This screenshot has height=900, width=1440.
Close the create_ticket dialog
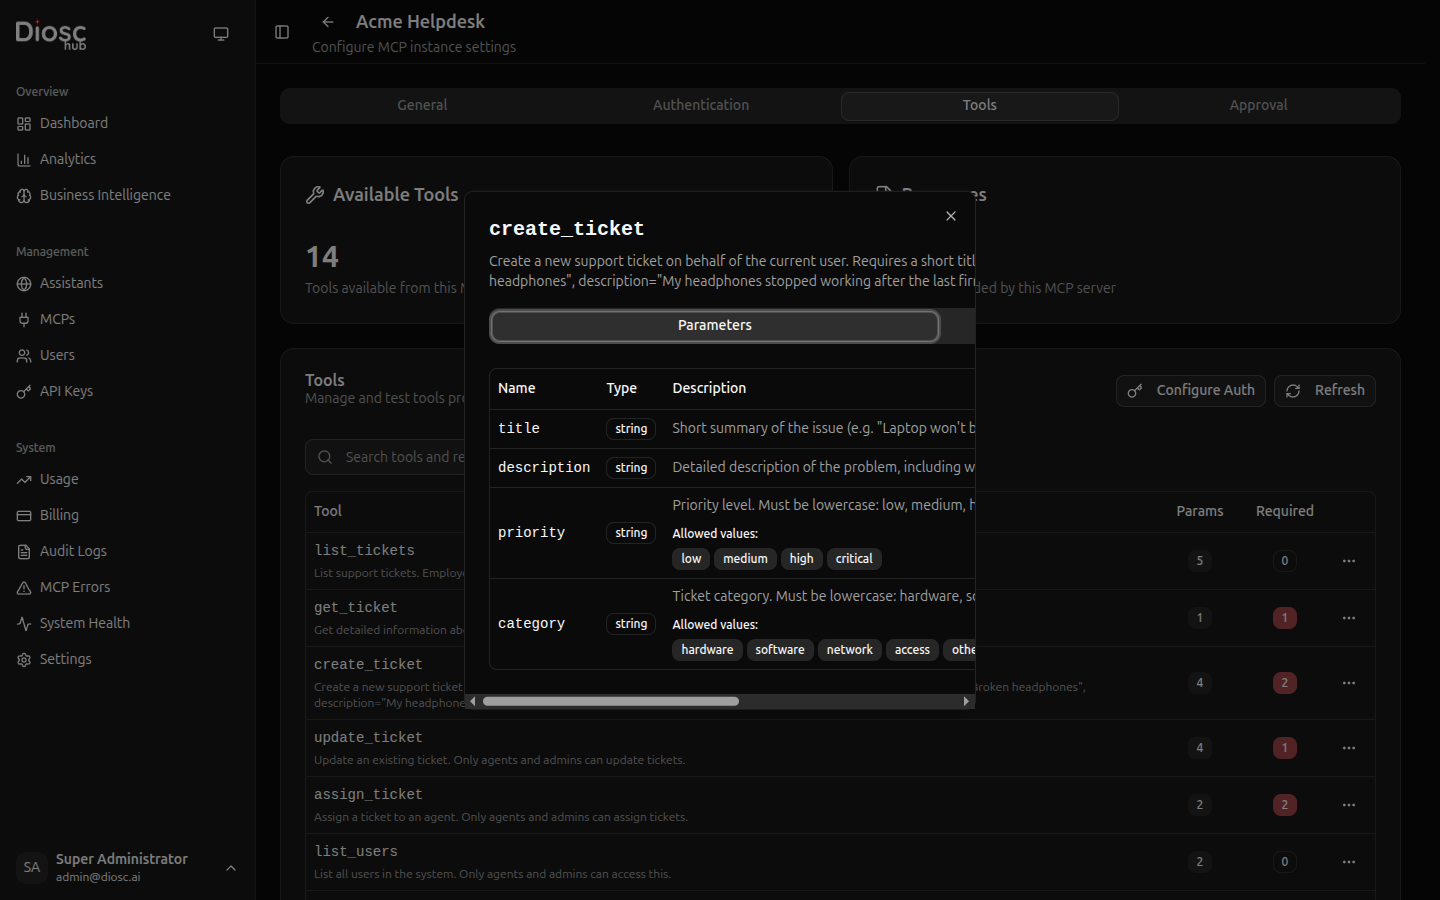(950, 215)
